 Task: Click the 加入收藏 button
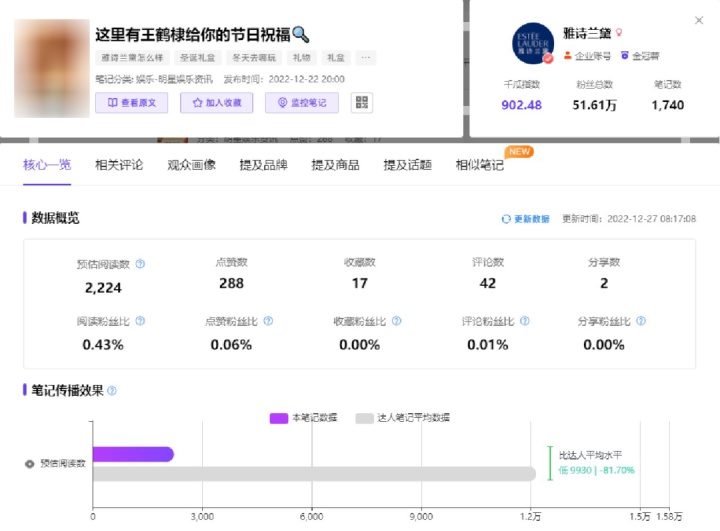[x=216, y=102]
